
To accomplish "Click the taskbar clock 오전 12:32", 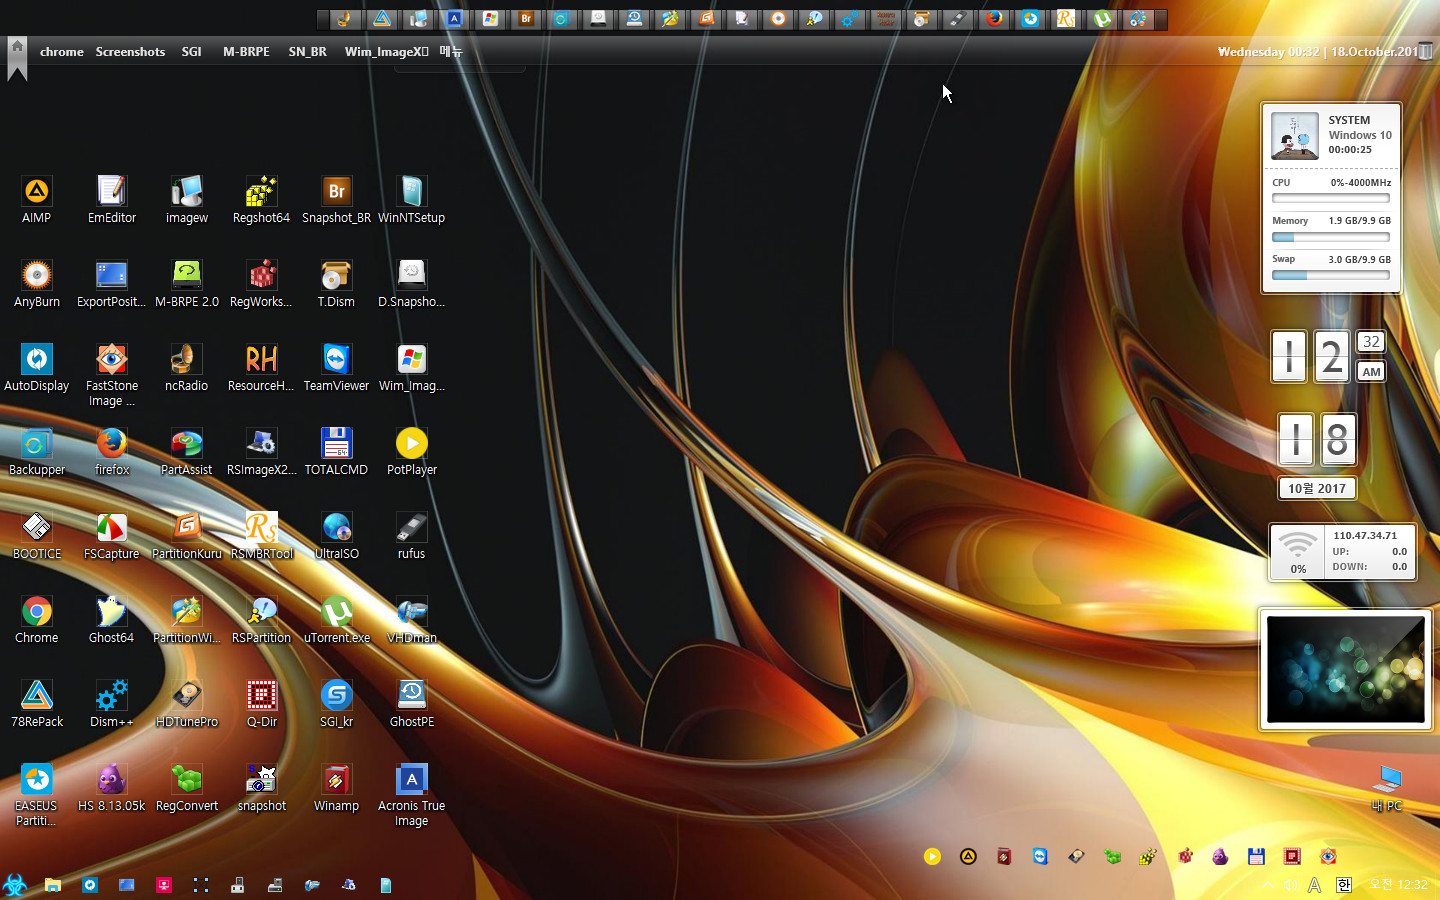I will pyautogui.click(x=1398, y=885).
